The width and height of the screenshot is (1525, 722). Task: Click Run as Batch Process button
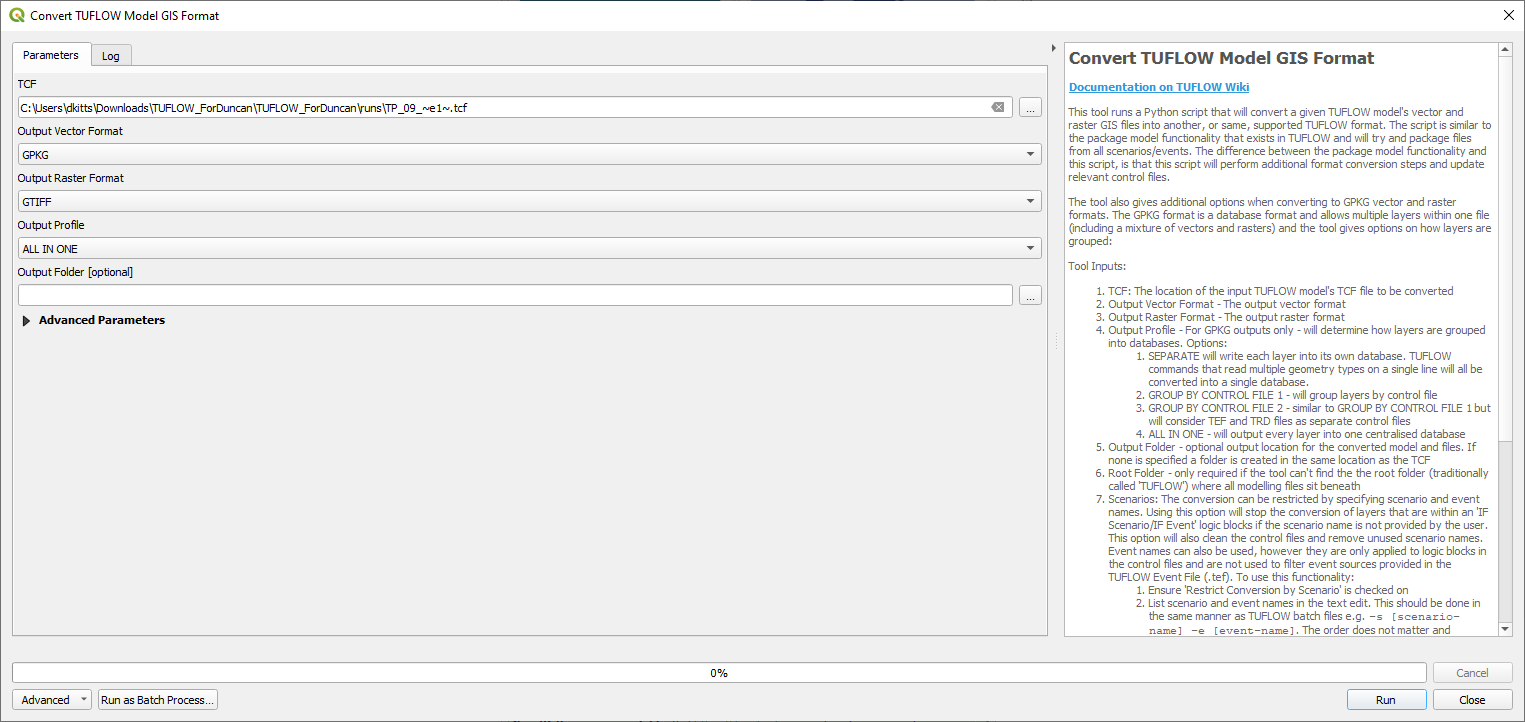pyautogui.click(x=158, y=700)
